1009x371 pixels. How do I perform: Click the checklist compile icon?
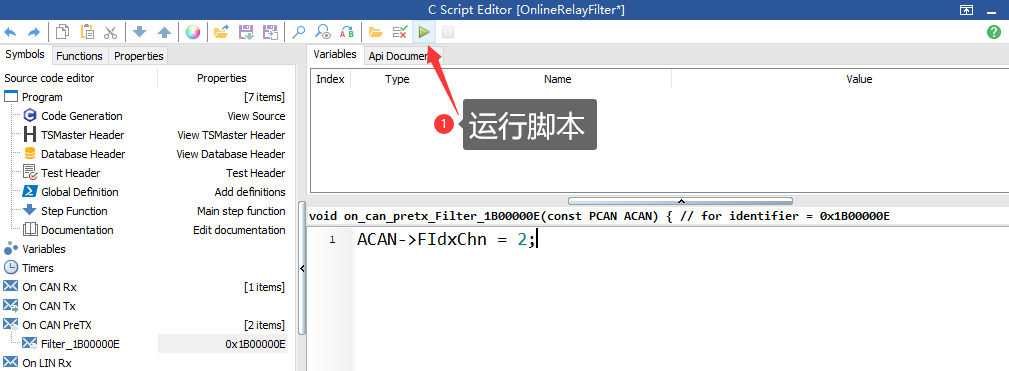tap(400, 32)
